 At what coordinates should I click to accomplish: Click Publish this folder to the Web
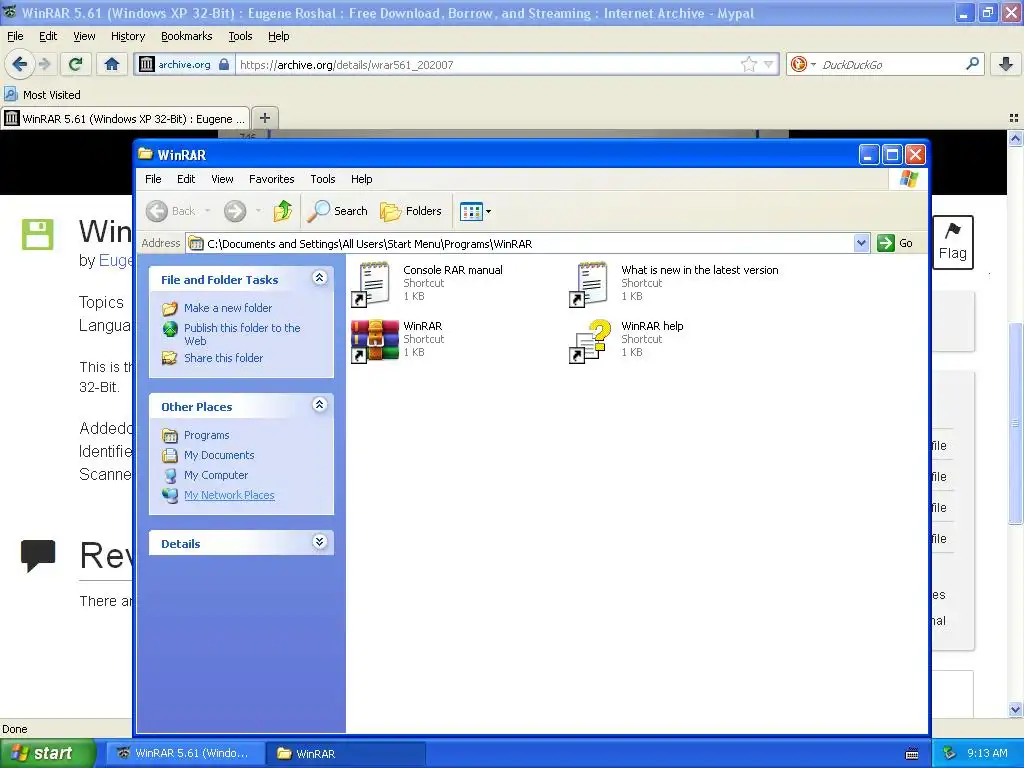click(242, 334)
